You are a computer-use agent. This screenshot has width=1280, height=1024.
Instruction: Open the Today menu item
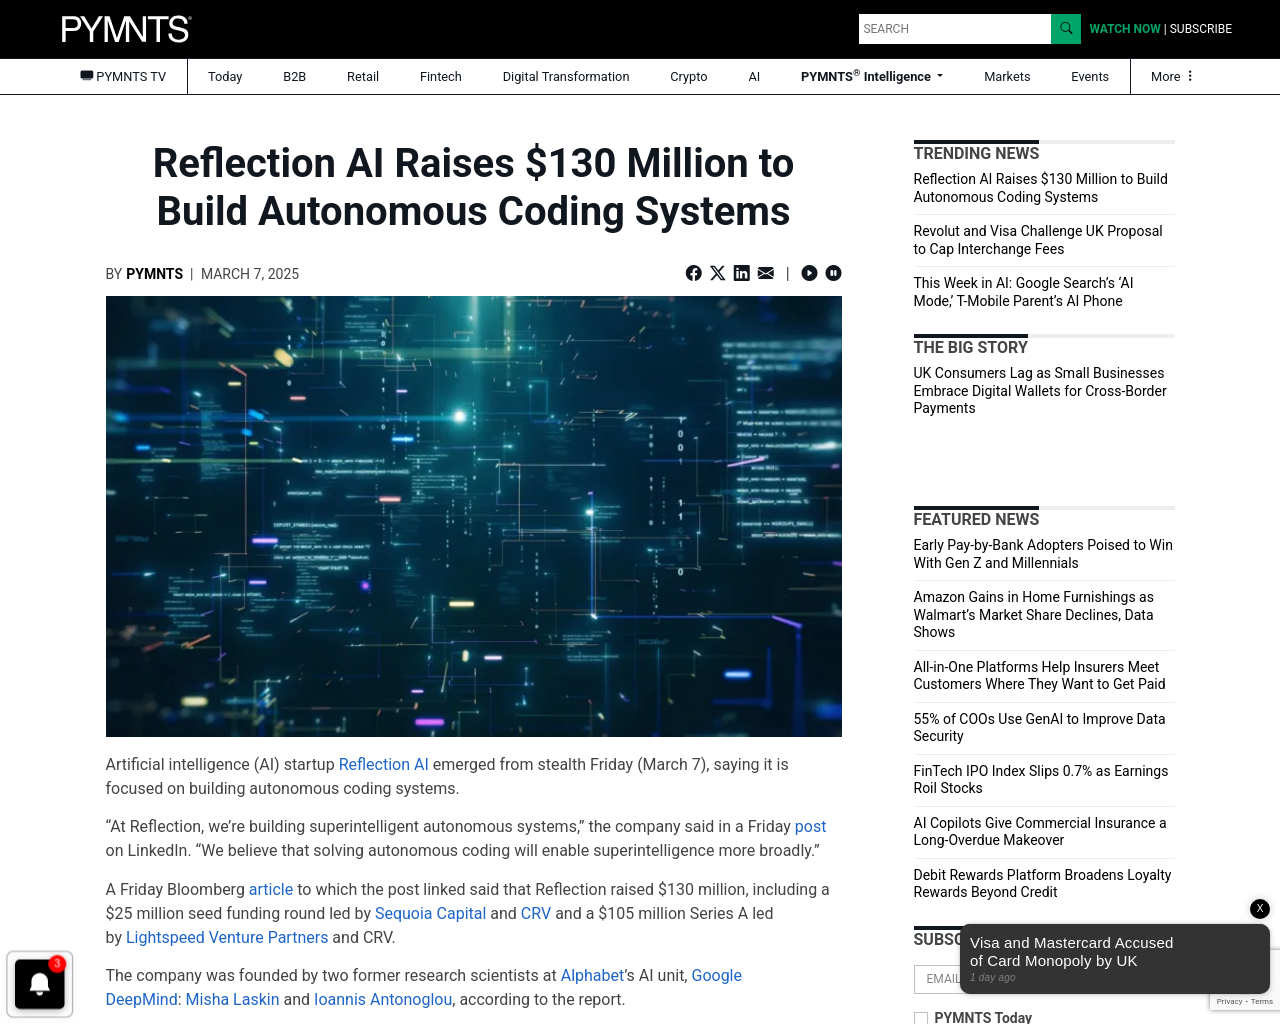[225, 77]
